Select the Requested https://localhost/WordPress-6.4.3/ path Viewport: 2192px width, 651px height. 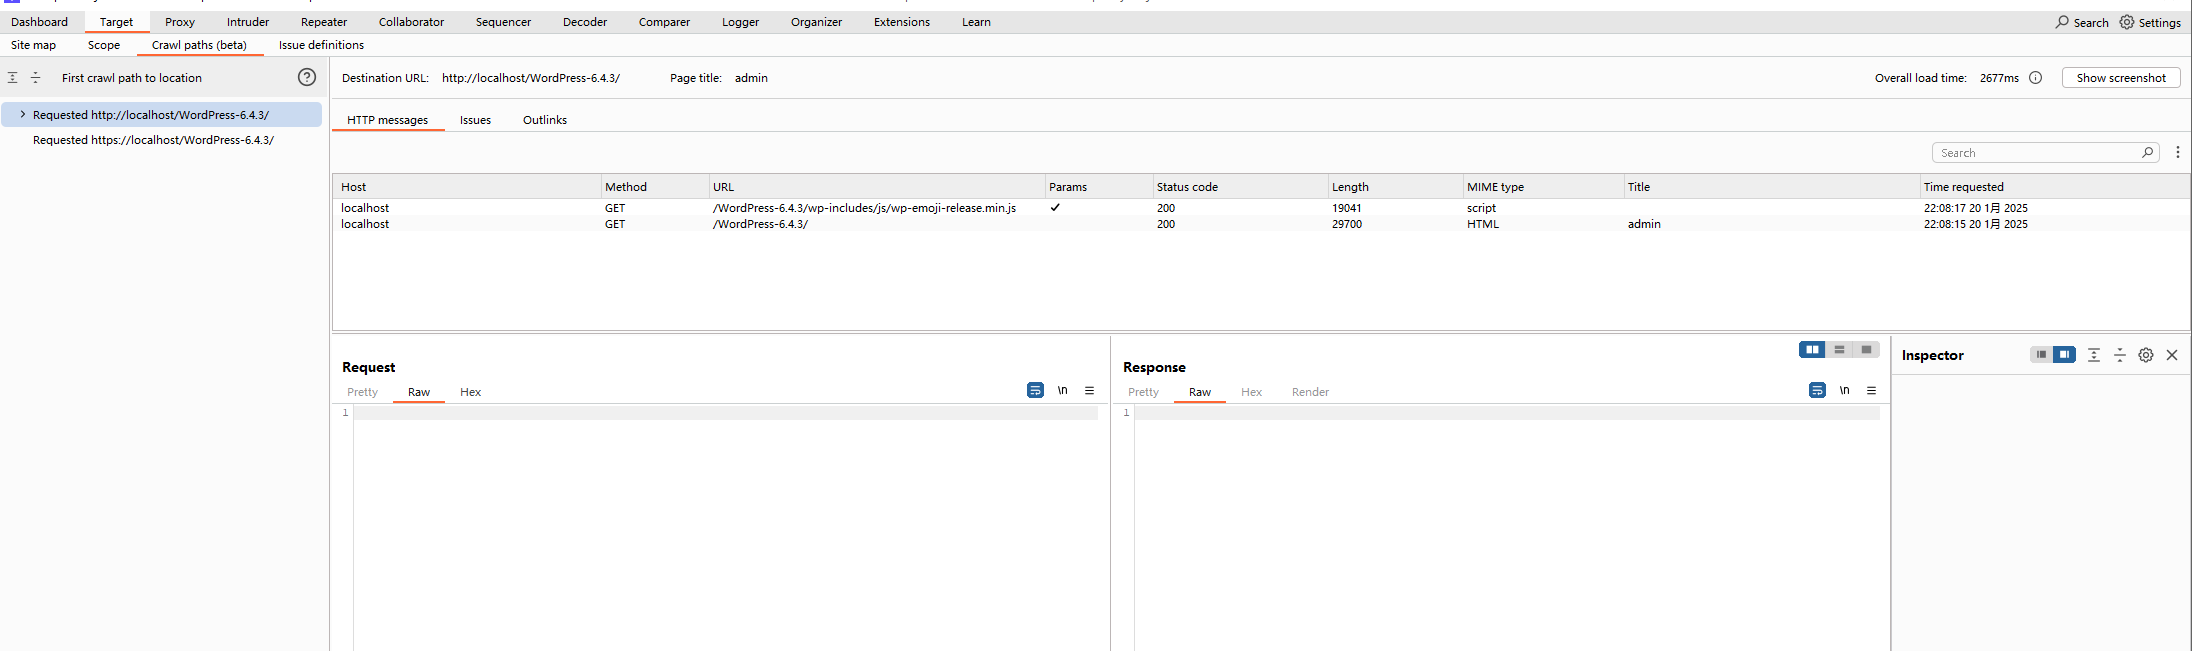tap(153, 140)
